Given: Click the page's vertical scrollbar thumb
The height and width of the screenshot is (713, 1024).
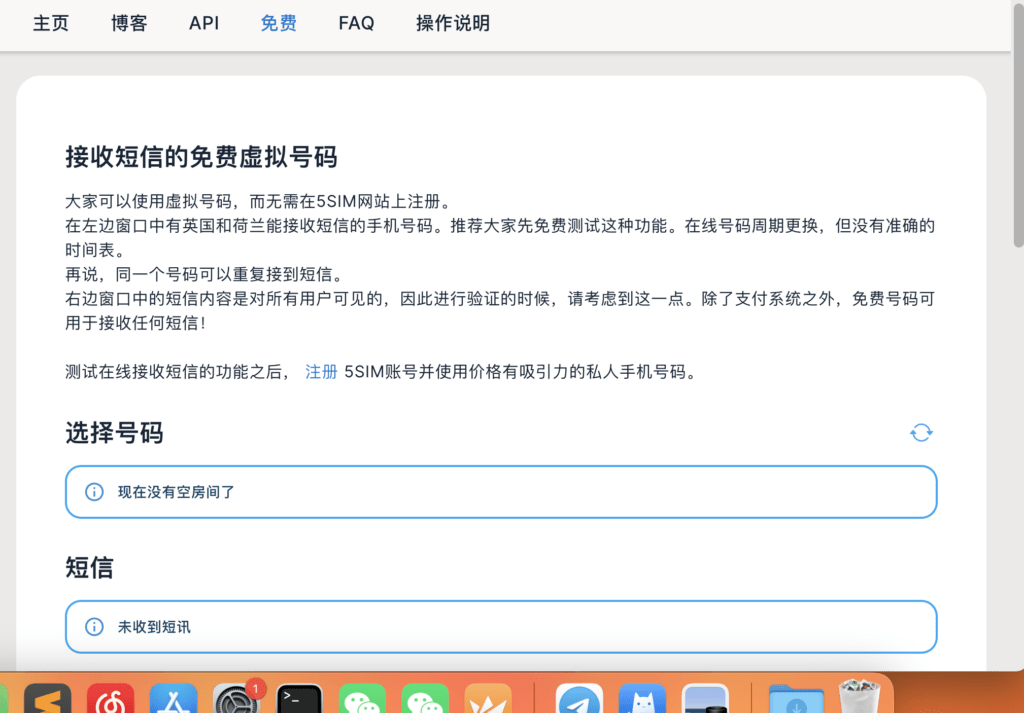Looking at the screenshot, I should pos(1018,124).
